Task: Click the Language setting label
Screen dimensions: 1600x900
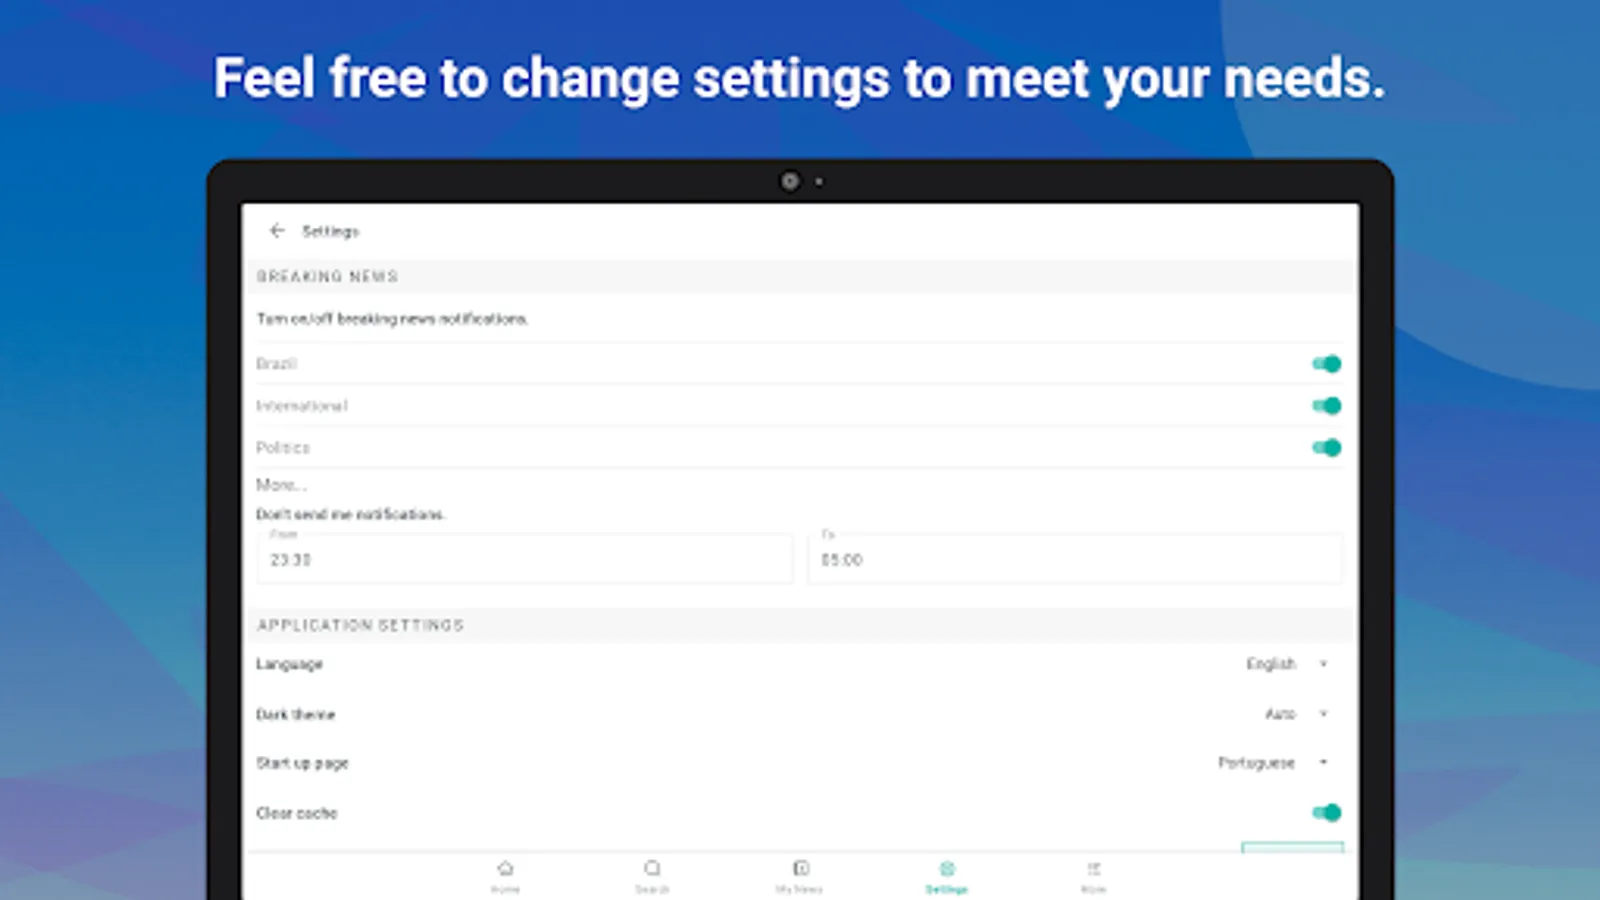Action: (289, 664)
